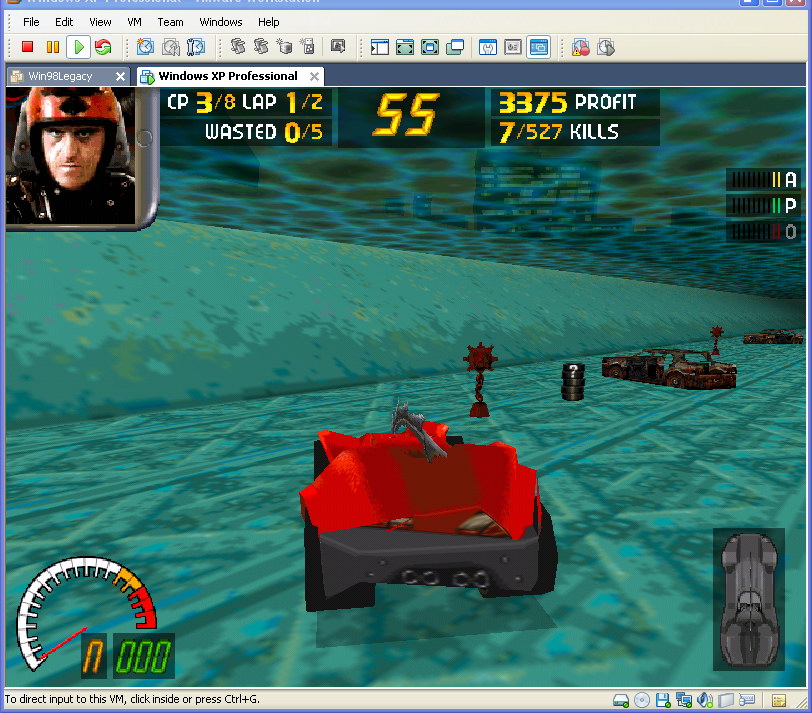Click the 'CP 3/8 LAP 1/2' readout
Viewport: 812px width, 713px height.
coord(245,102)
